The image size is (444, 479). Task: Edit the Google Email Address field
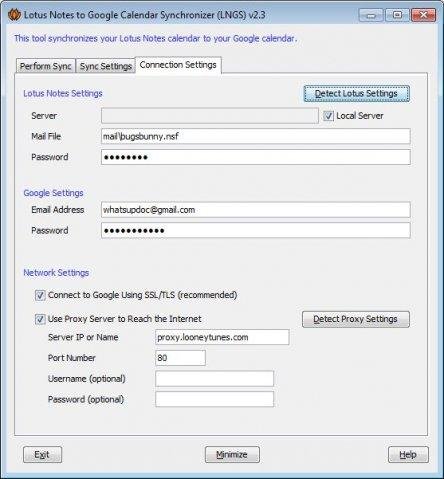(256, 210)
